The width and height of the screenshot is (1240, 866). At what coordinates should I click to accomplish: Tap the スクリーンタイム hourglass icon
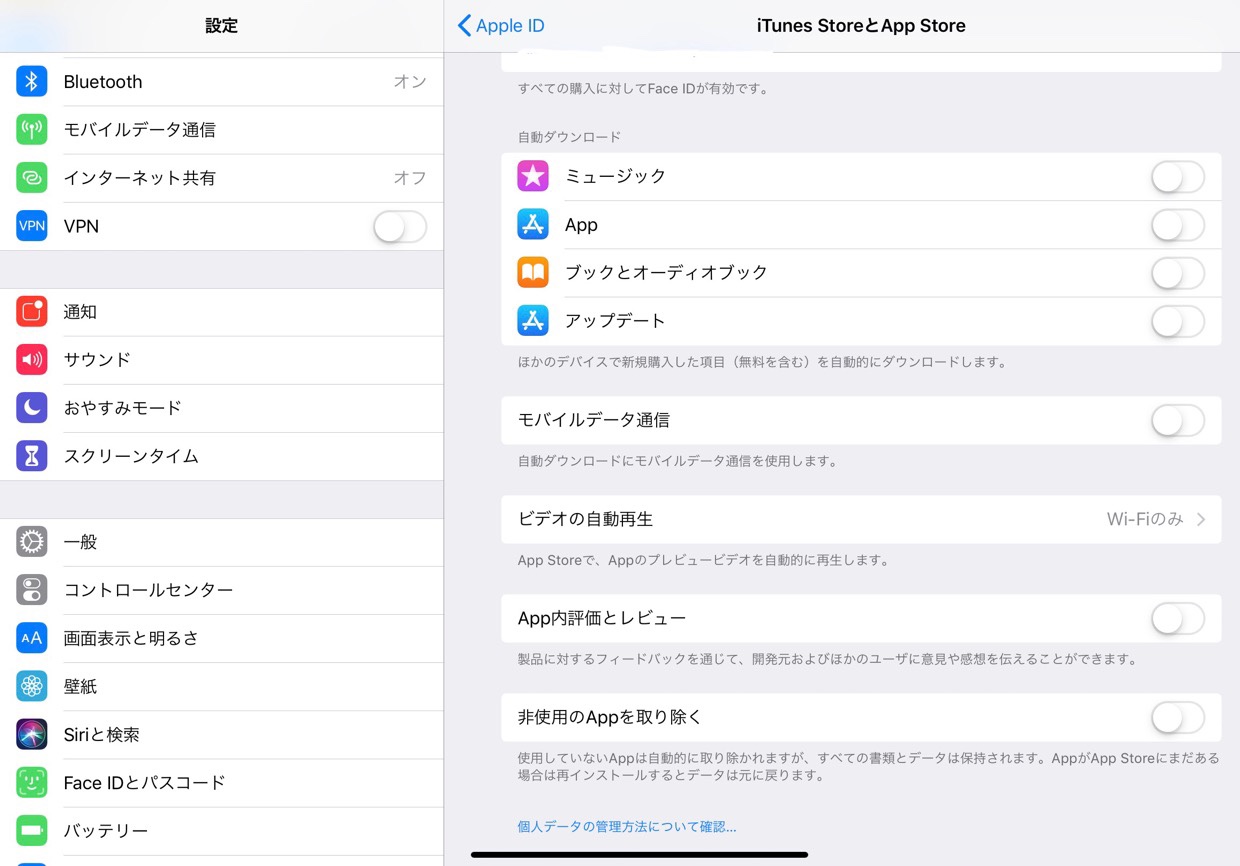[x=32, y=456]
